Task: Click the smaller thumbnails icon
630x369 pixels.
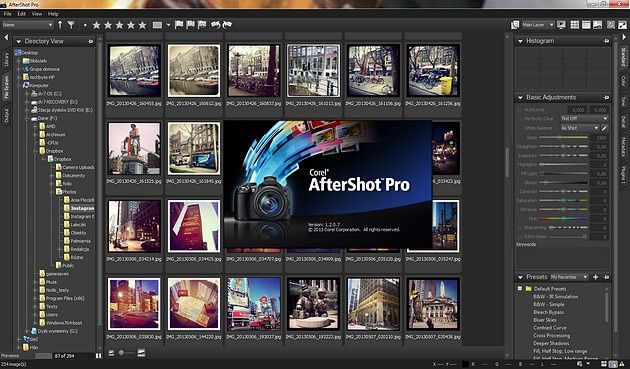Action: point(111,353)
